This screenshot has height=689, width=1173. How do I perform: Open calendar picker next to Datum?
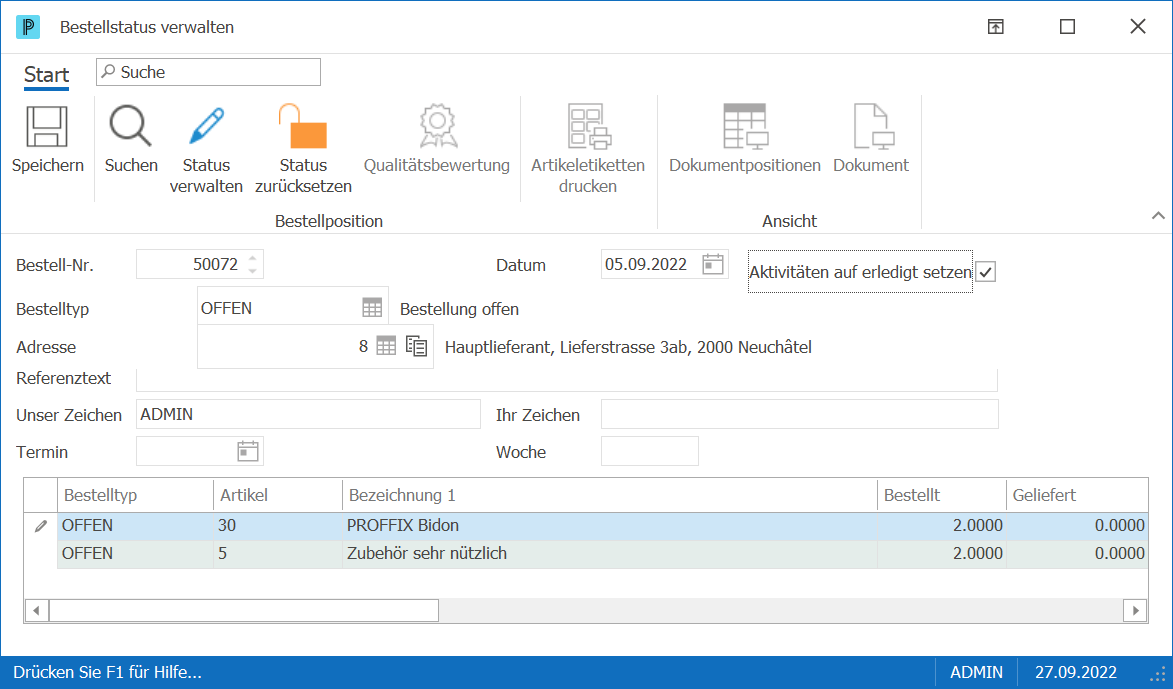pos(713,264)
